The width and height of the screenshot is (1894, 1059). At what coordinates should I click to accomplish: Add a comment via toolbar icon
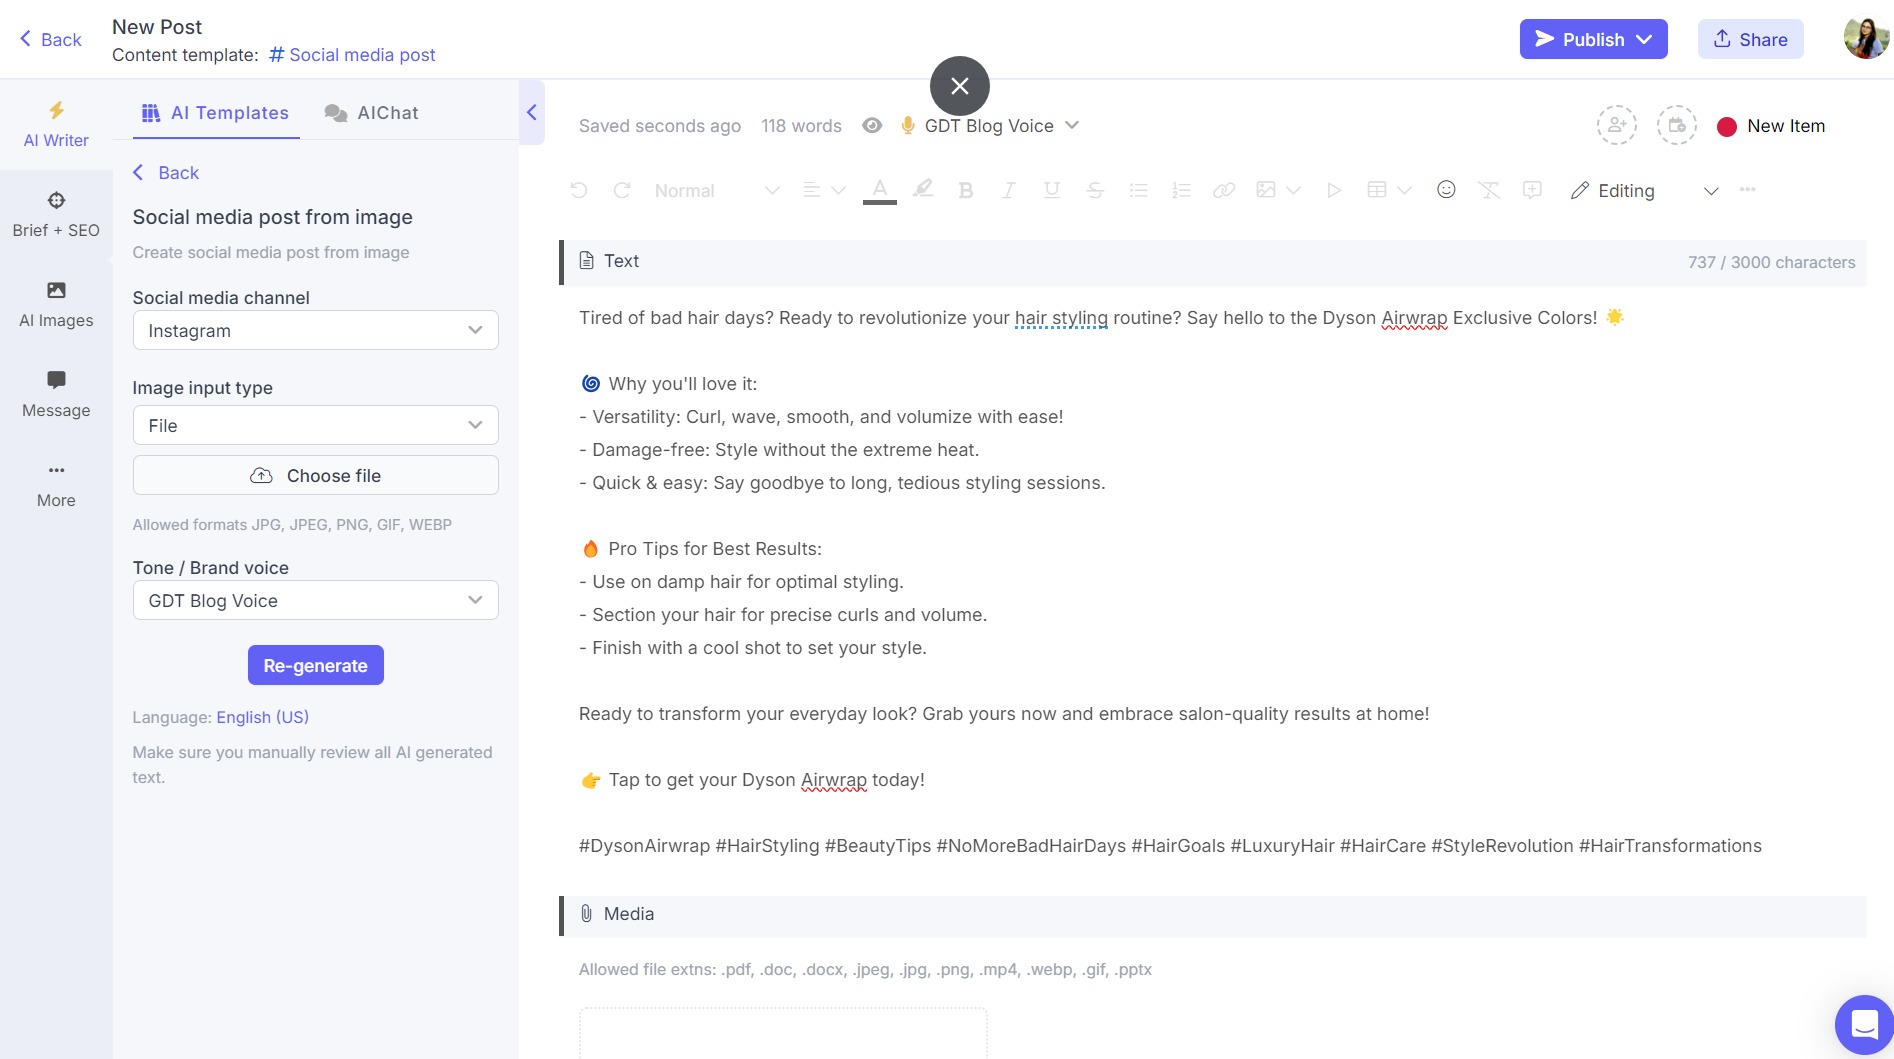click(1532, 190)
